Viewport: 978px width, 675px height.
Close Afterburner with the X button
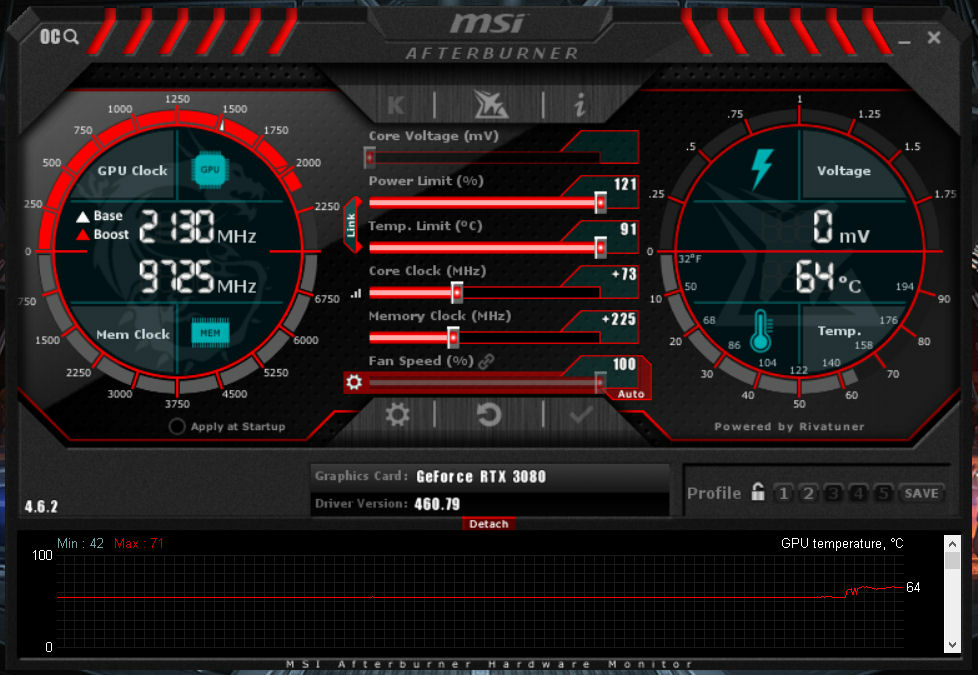tap(934, 37)
